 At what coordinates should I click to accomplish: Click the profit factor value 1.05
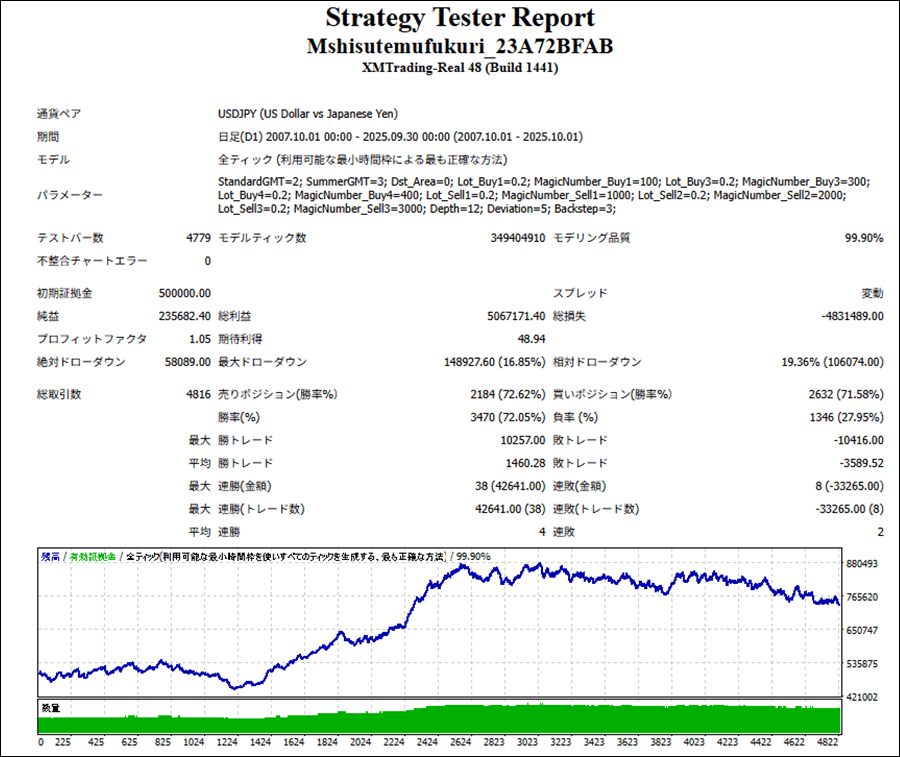tap(198, 339)
